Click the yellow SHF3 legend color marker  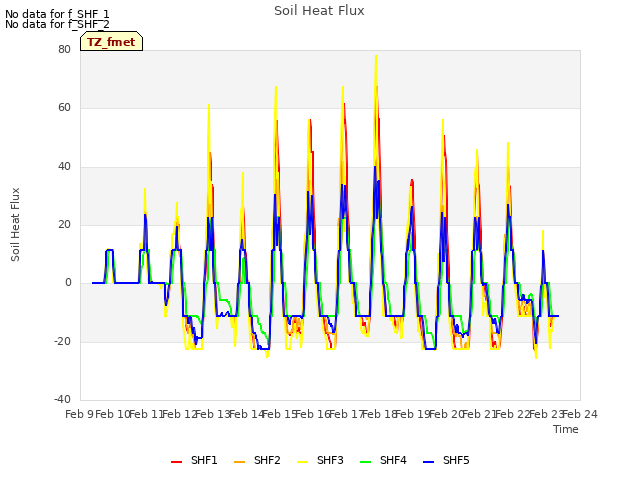(x=302, y=462)
